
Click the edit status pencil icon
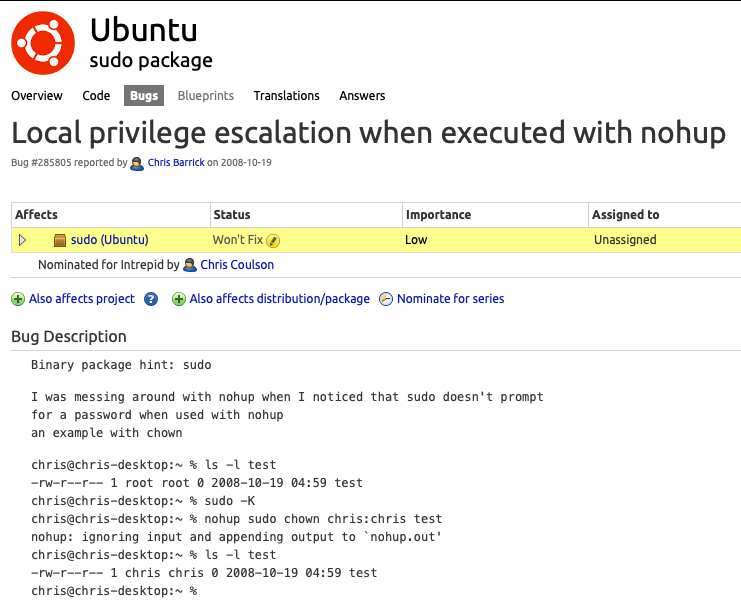coord(273,241)
